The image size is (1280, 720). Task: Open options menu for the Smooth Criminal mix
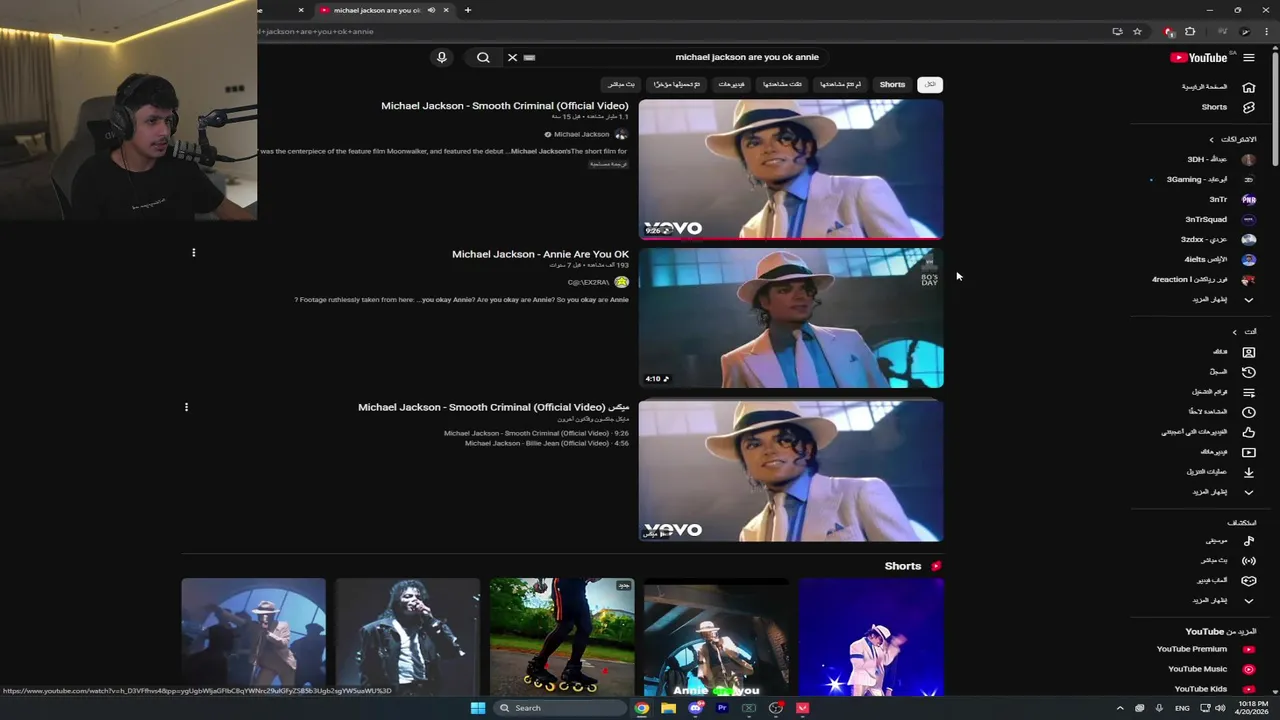pos(186,407)
